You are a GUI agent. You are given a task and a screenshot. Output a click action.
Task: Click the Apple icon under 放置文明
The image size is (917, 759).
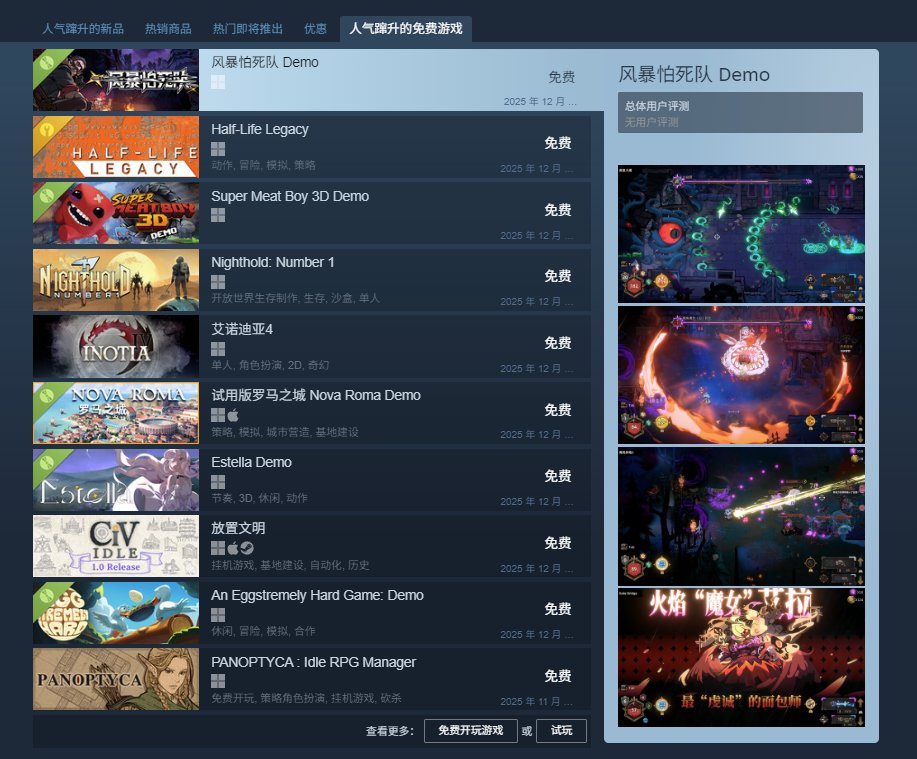click(233, 548)
